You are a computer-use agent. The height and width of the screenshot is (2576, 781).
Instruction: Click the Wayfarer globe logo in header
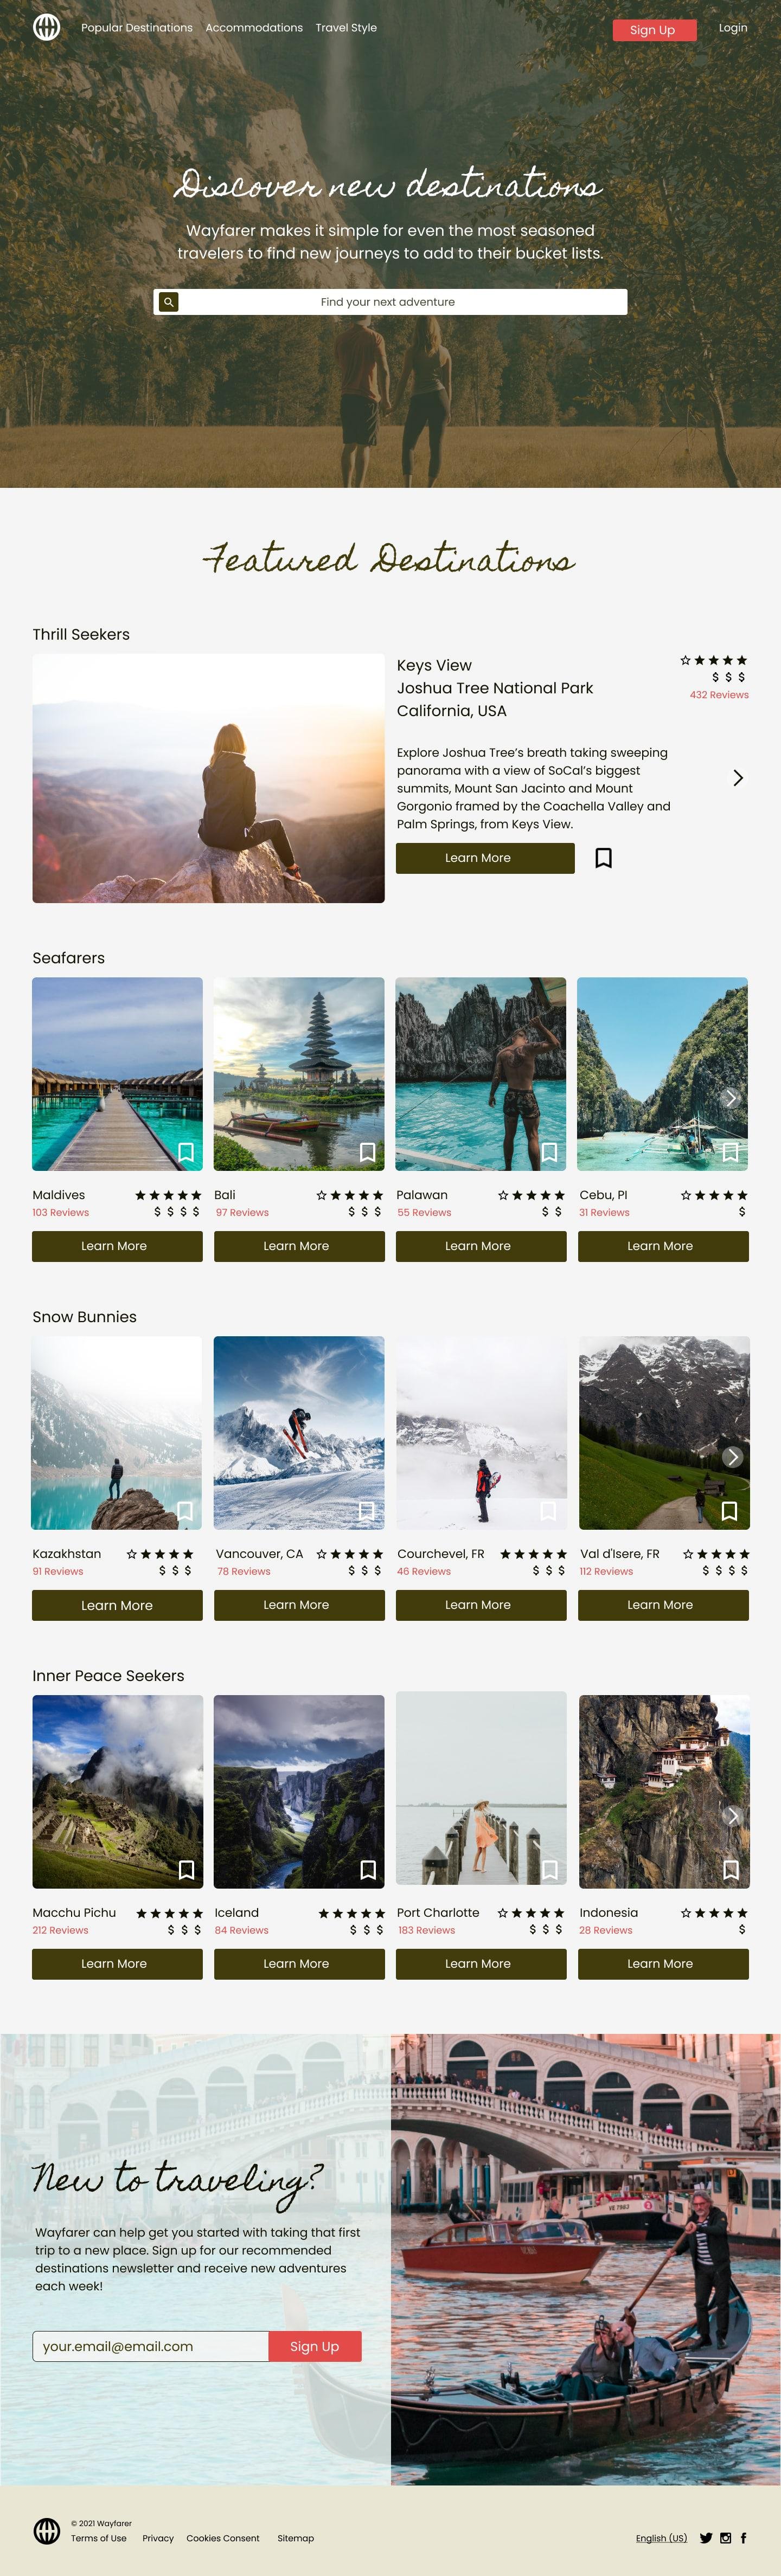click(46, 27)
